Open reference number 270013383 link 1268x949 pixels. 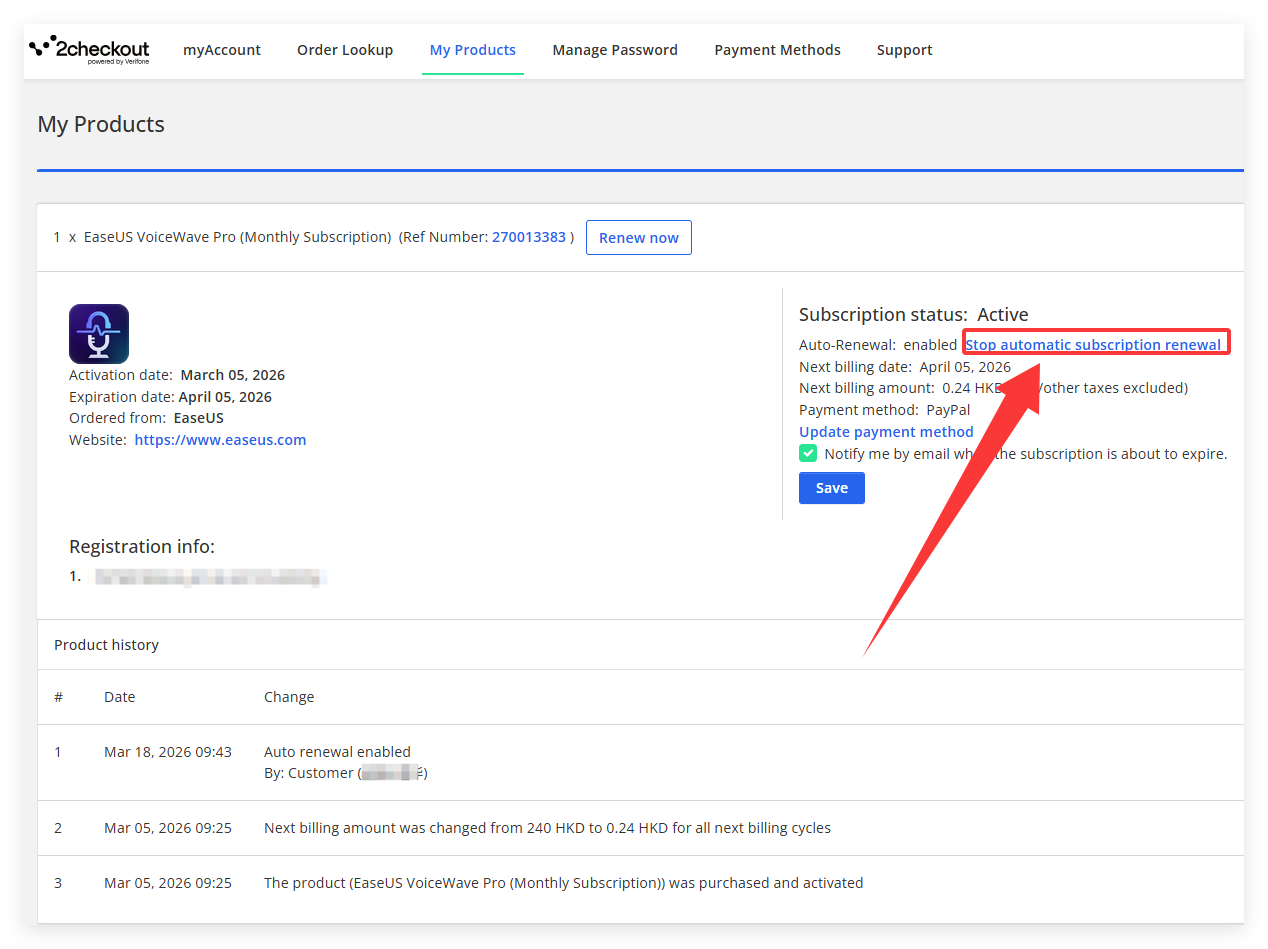pyautogui.click(x=529, y=237)
